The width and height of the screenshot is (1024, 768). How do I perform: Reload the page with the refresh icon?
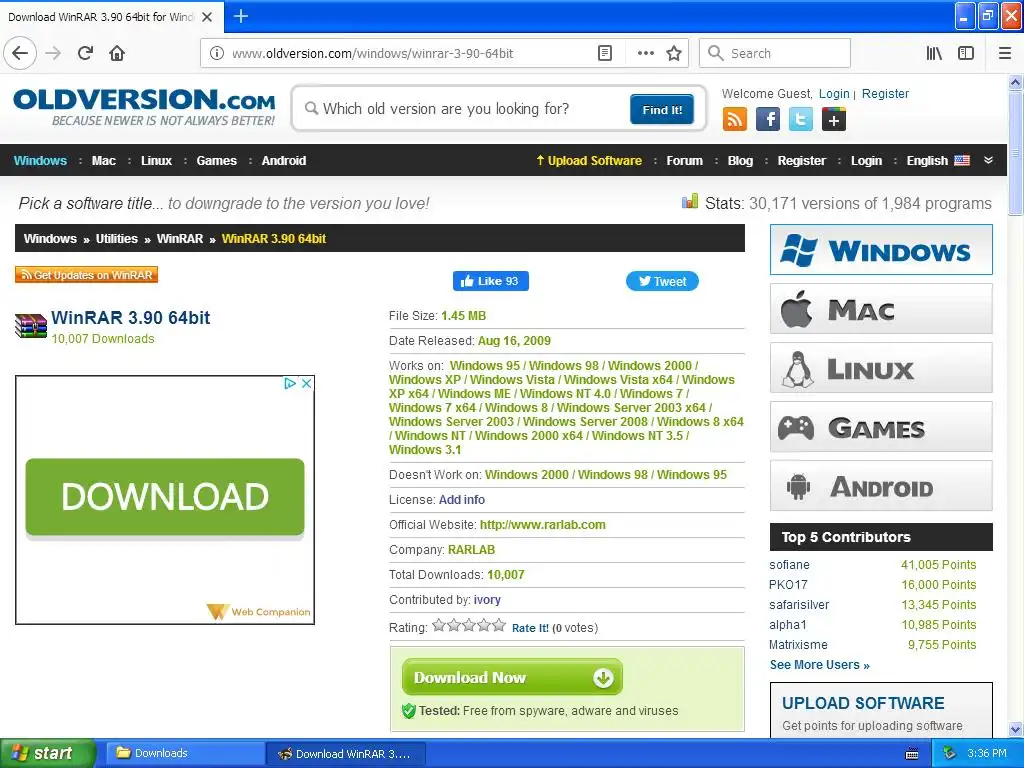pyautogui.click(x=85, y=53)
